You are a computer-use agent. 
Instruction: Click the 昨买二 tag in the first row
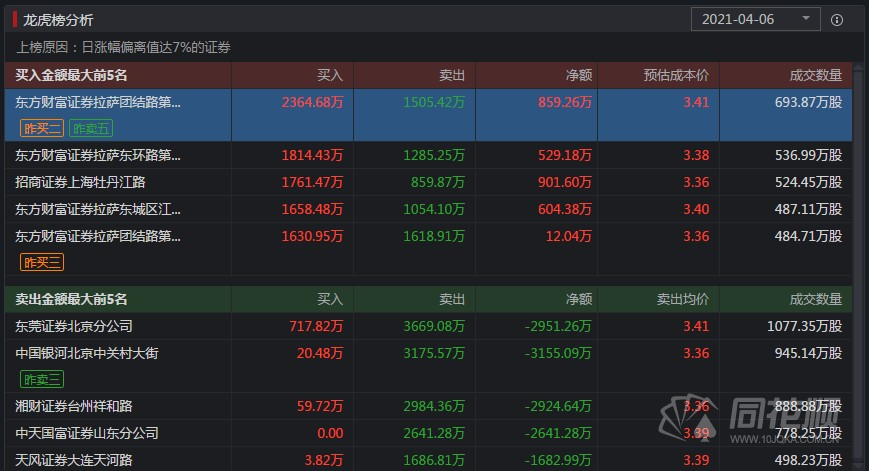tap(42, 127)
